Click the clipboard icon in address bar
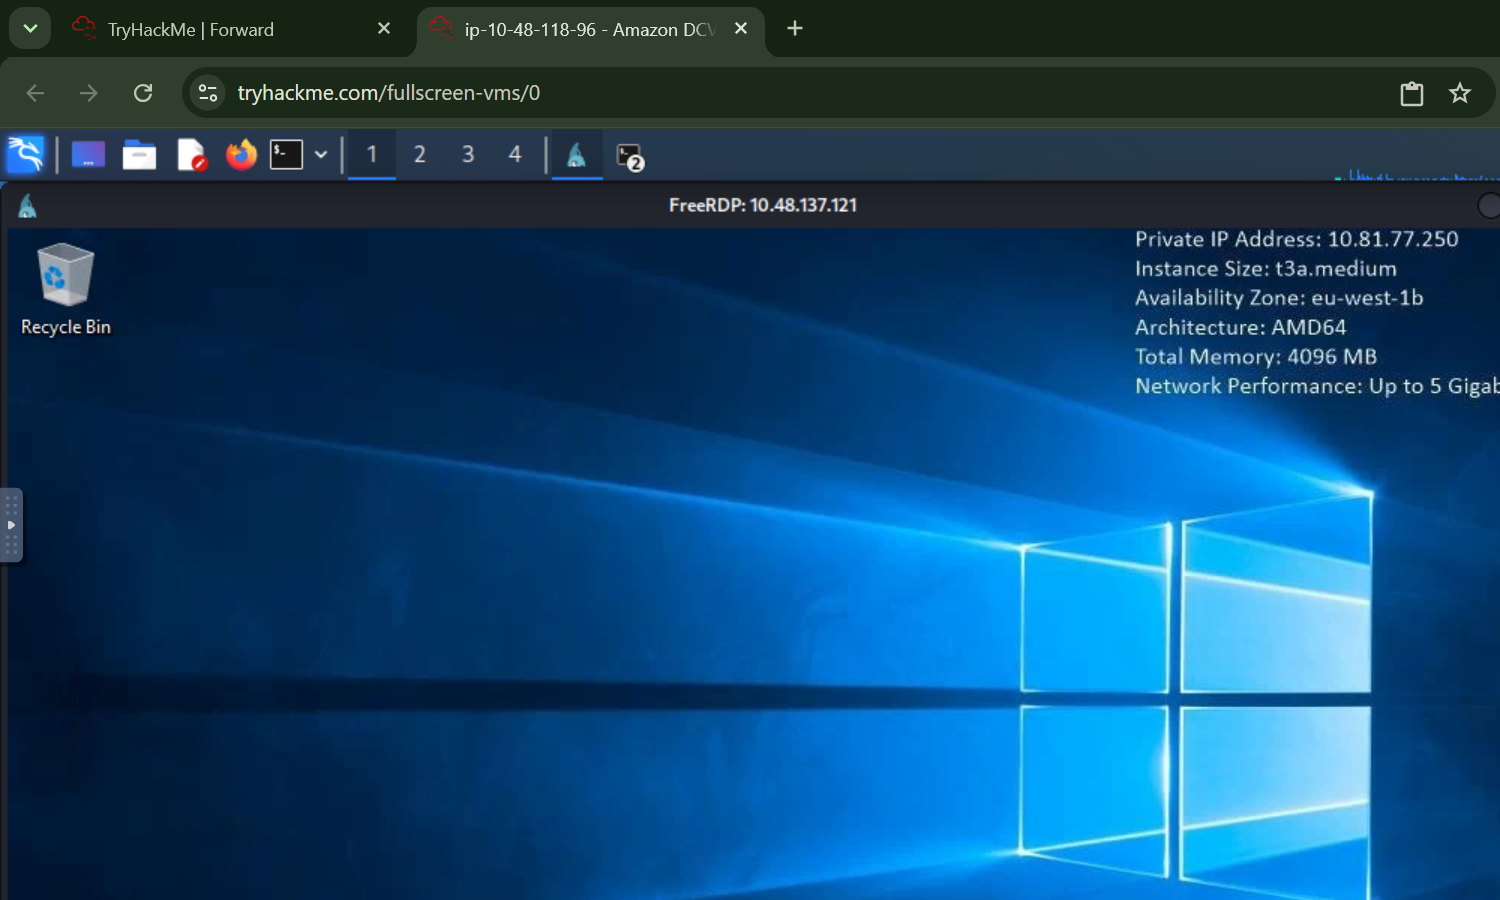This screenshot has width=1500, height=900. [x=1412, y=94]
